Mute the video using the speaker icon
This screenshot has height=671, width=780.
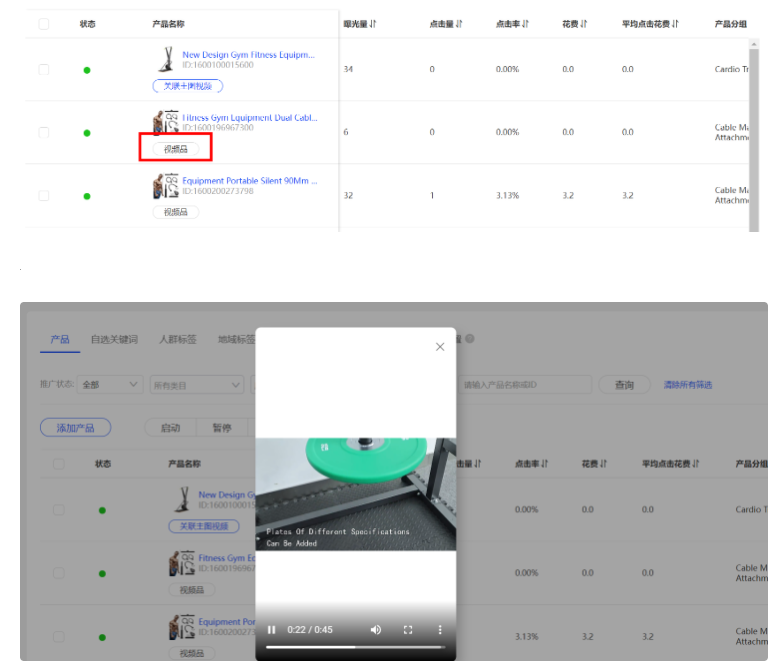point(376,630)
